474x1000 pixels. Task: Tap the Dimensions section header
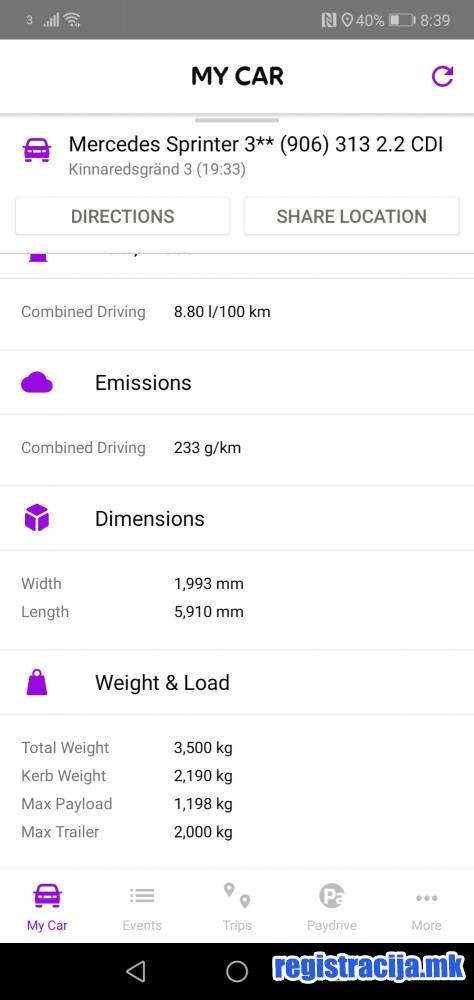[237, 518]
